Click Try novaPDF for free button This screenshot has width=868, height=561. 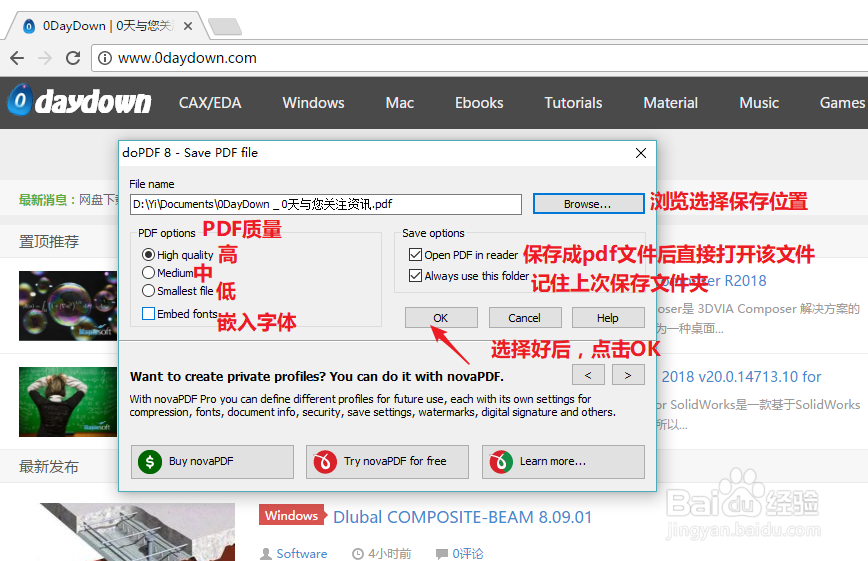coord(387,461)
